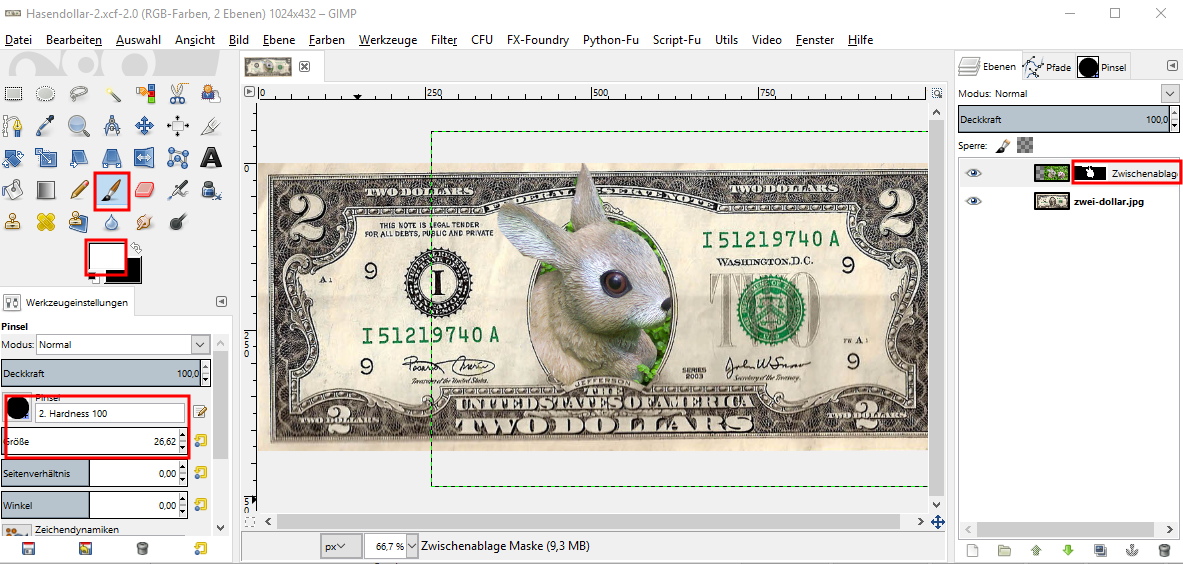The height and width of the screenshot is (564, 1183).
Task: Expand the brush Modus dropdown in tool options
Action: [x=198, y=344]
